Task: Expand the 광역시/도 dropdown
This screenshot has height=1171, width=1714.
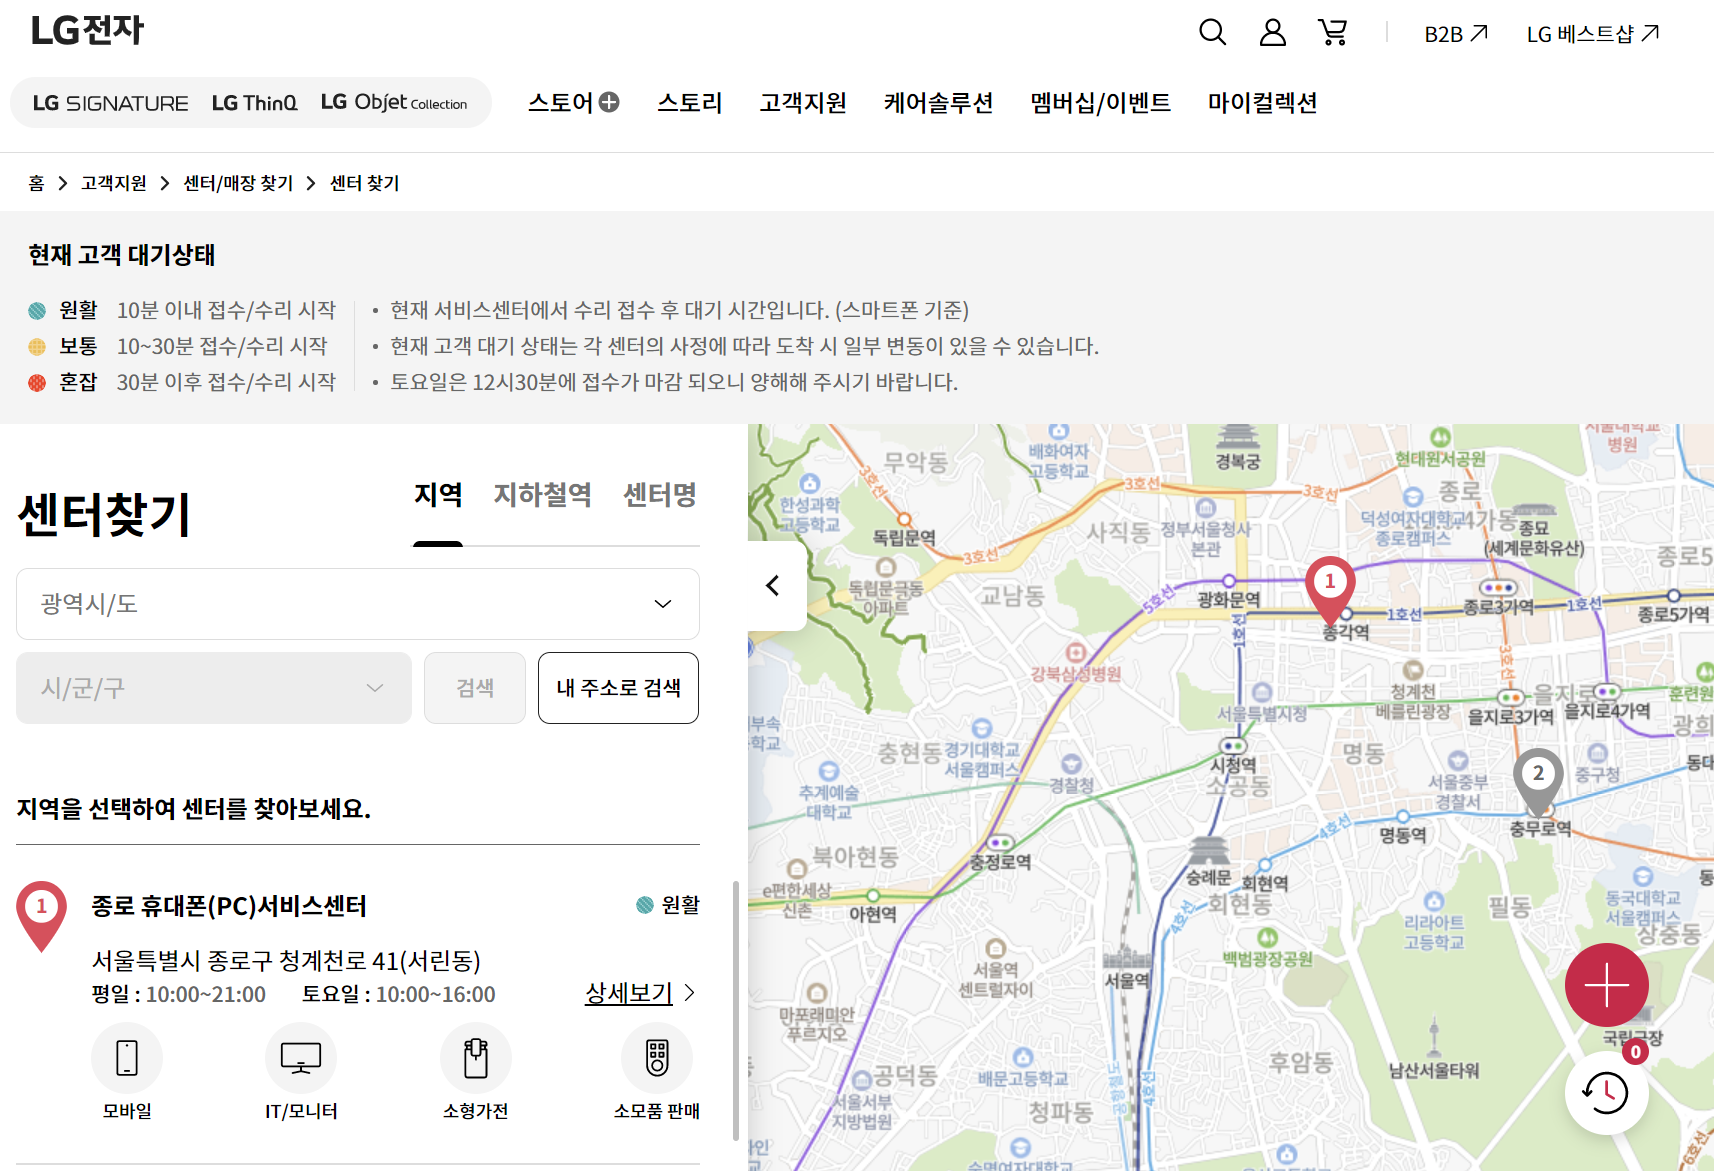Action: 358,604
